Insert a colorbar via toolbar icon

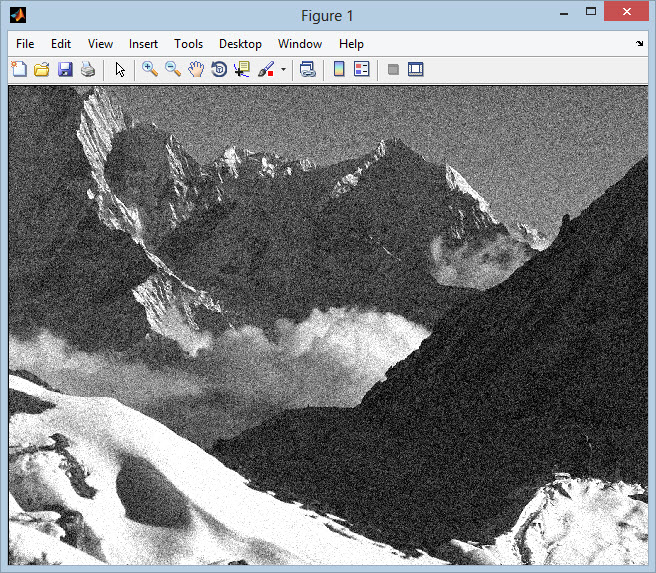pyautogui.click(x=339, y=69)
